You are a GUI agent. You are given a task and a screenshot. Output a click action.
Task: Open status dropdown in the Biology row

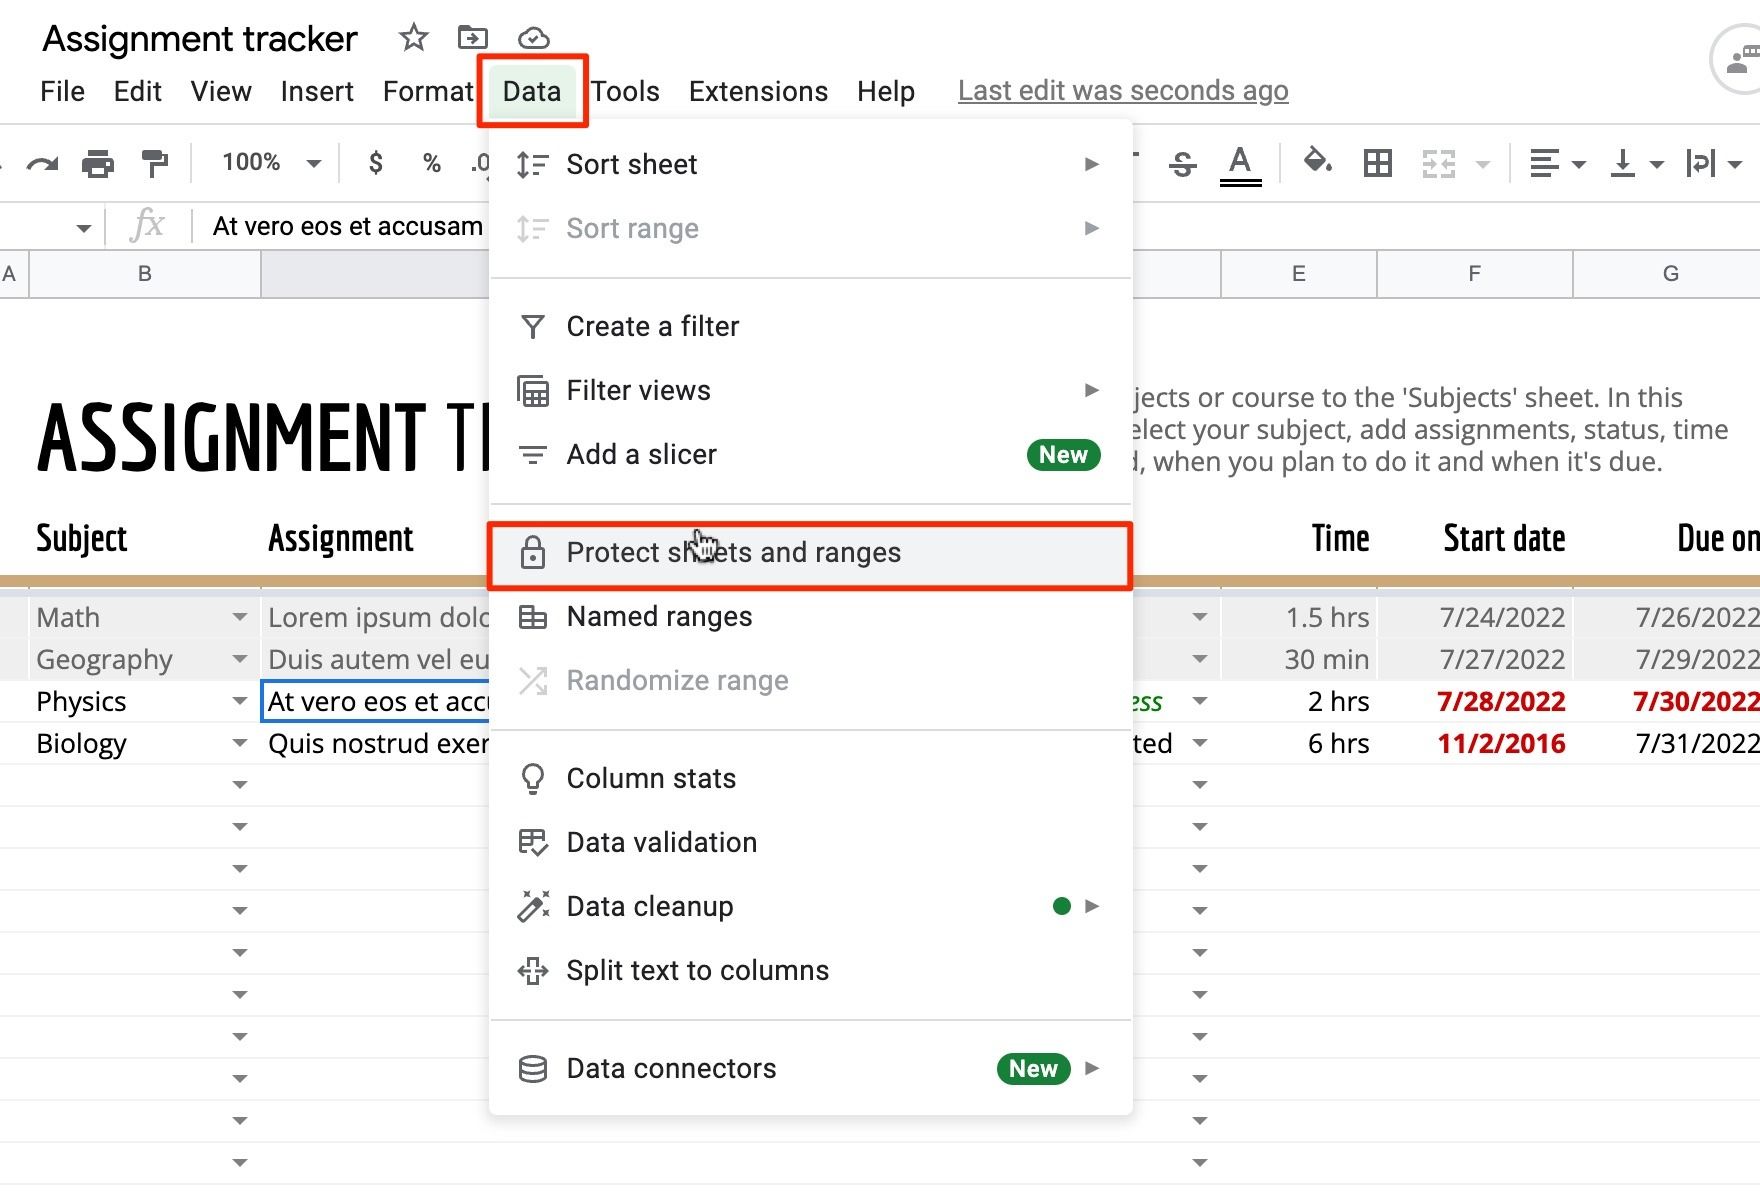(x=1200, y=743)
